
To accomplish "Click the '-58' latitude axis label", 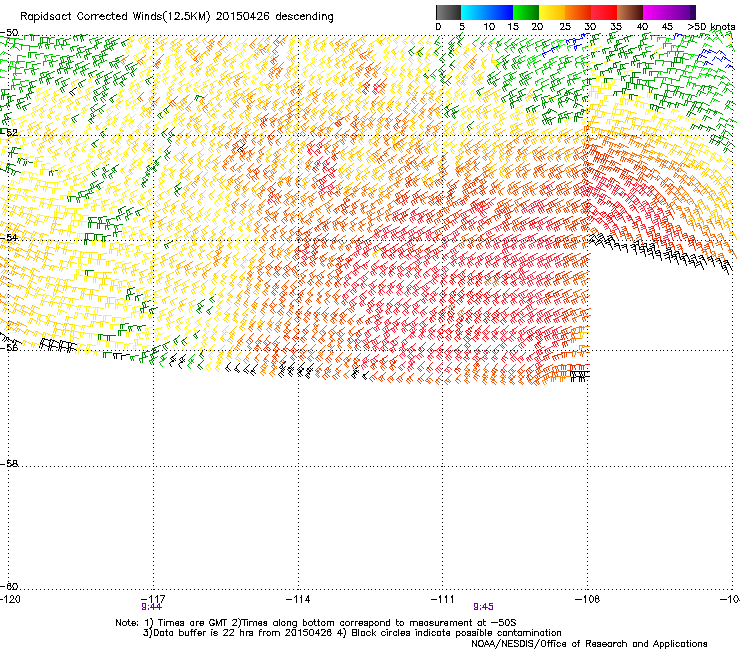I will pyautogui.click(x=9, y=464).
